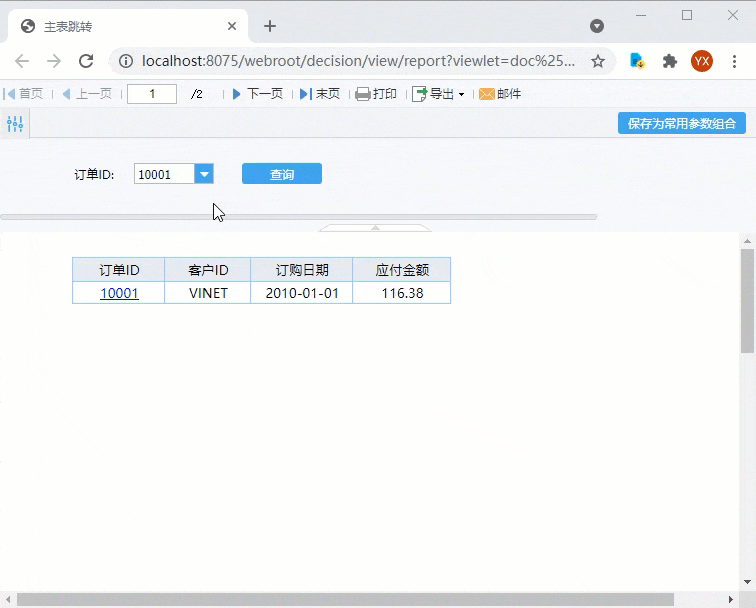Image resolution: width=756 pixels, height=608 pixels.
Task: Select the 主表跳转 browser tab
Action: coord(128,26)
